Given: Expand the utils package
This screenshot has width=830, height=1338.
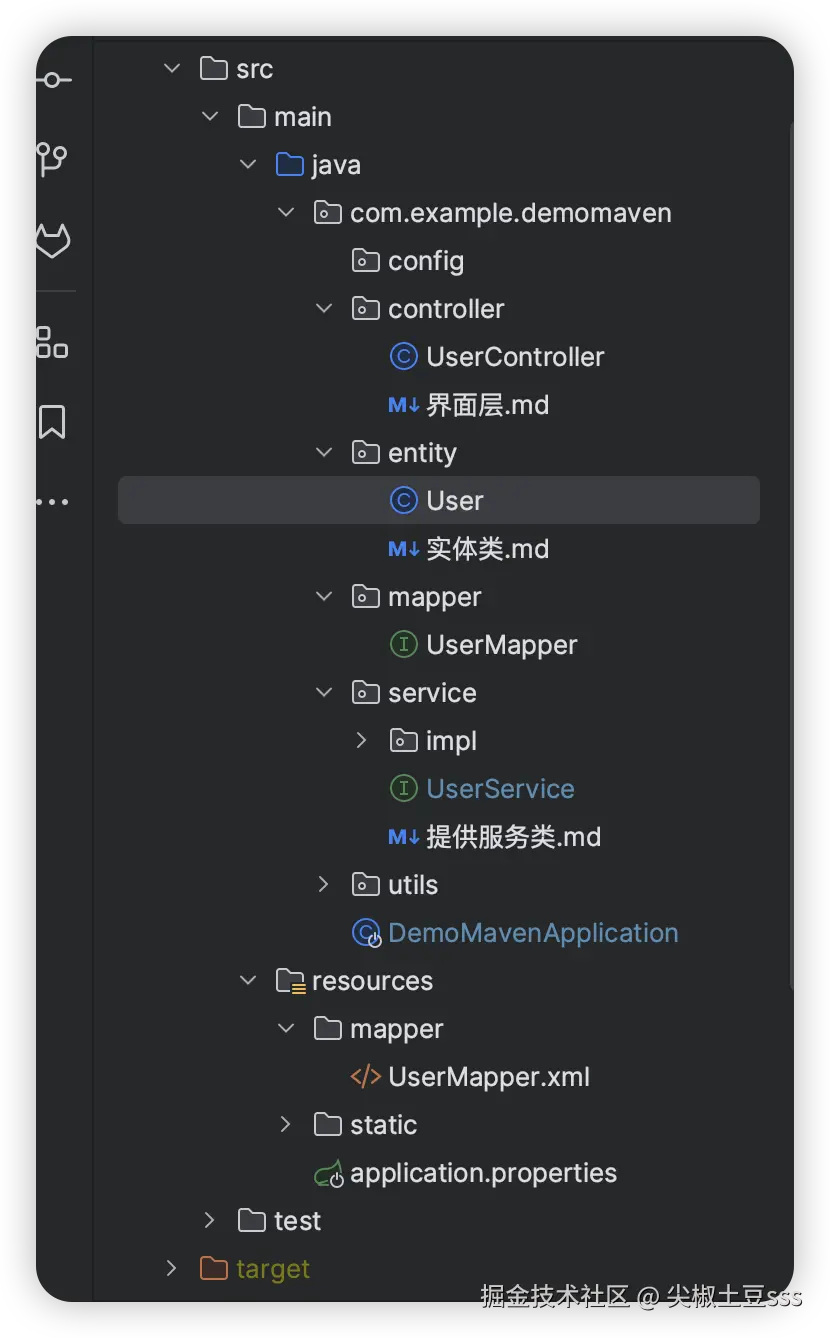Looking at the screenshot, I should click(x=324, y=885).
